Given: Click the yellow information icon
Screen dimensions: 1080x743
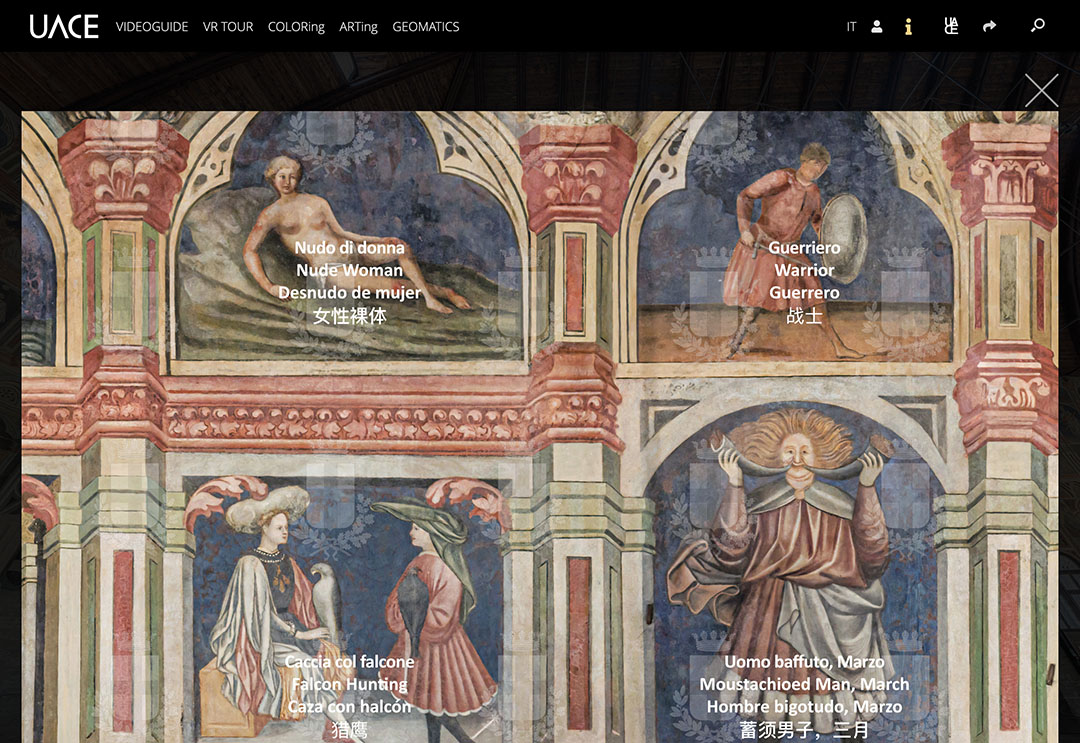Looking at the screenshot, I should coord(908,27).
